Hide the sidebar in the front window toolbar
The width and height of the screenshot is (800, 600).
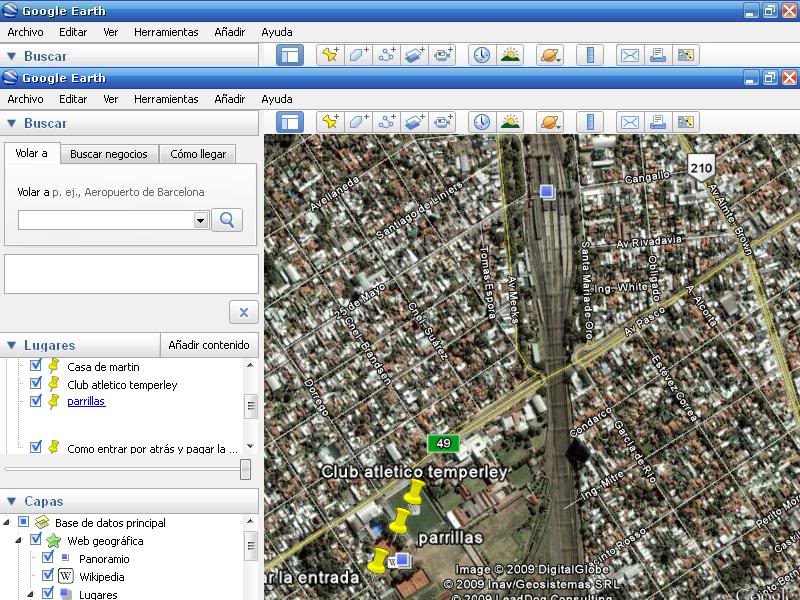[290, 122]
